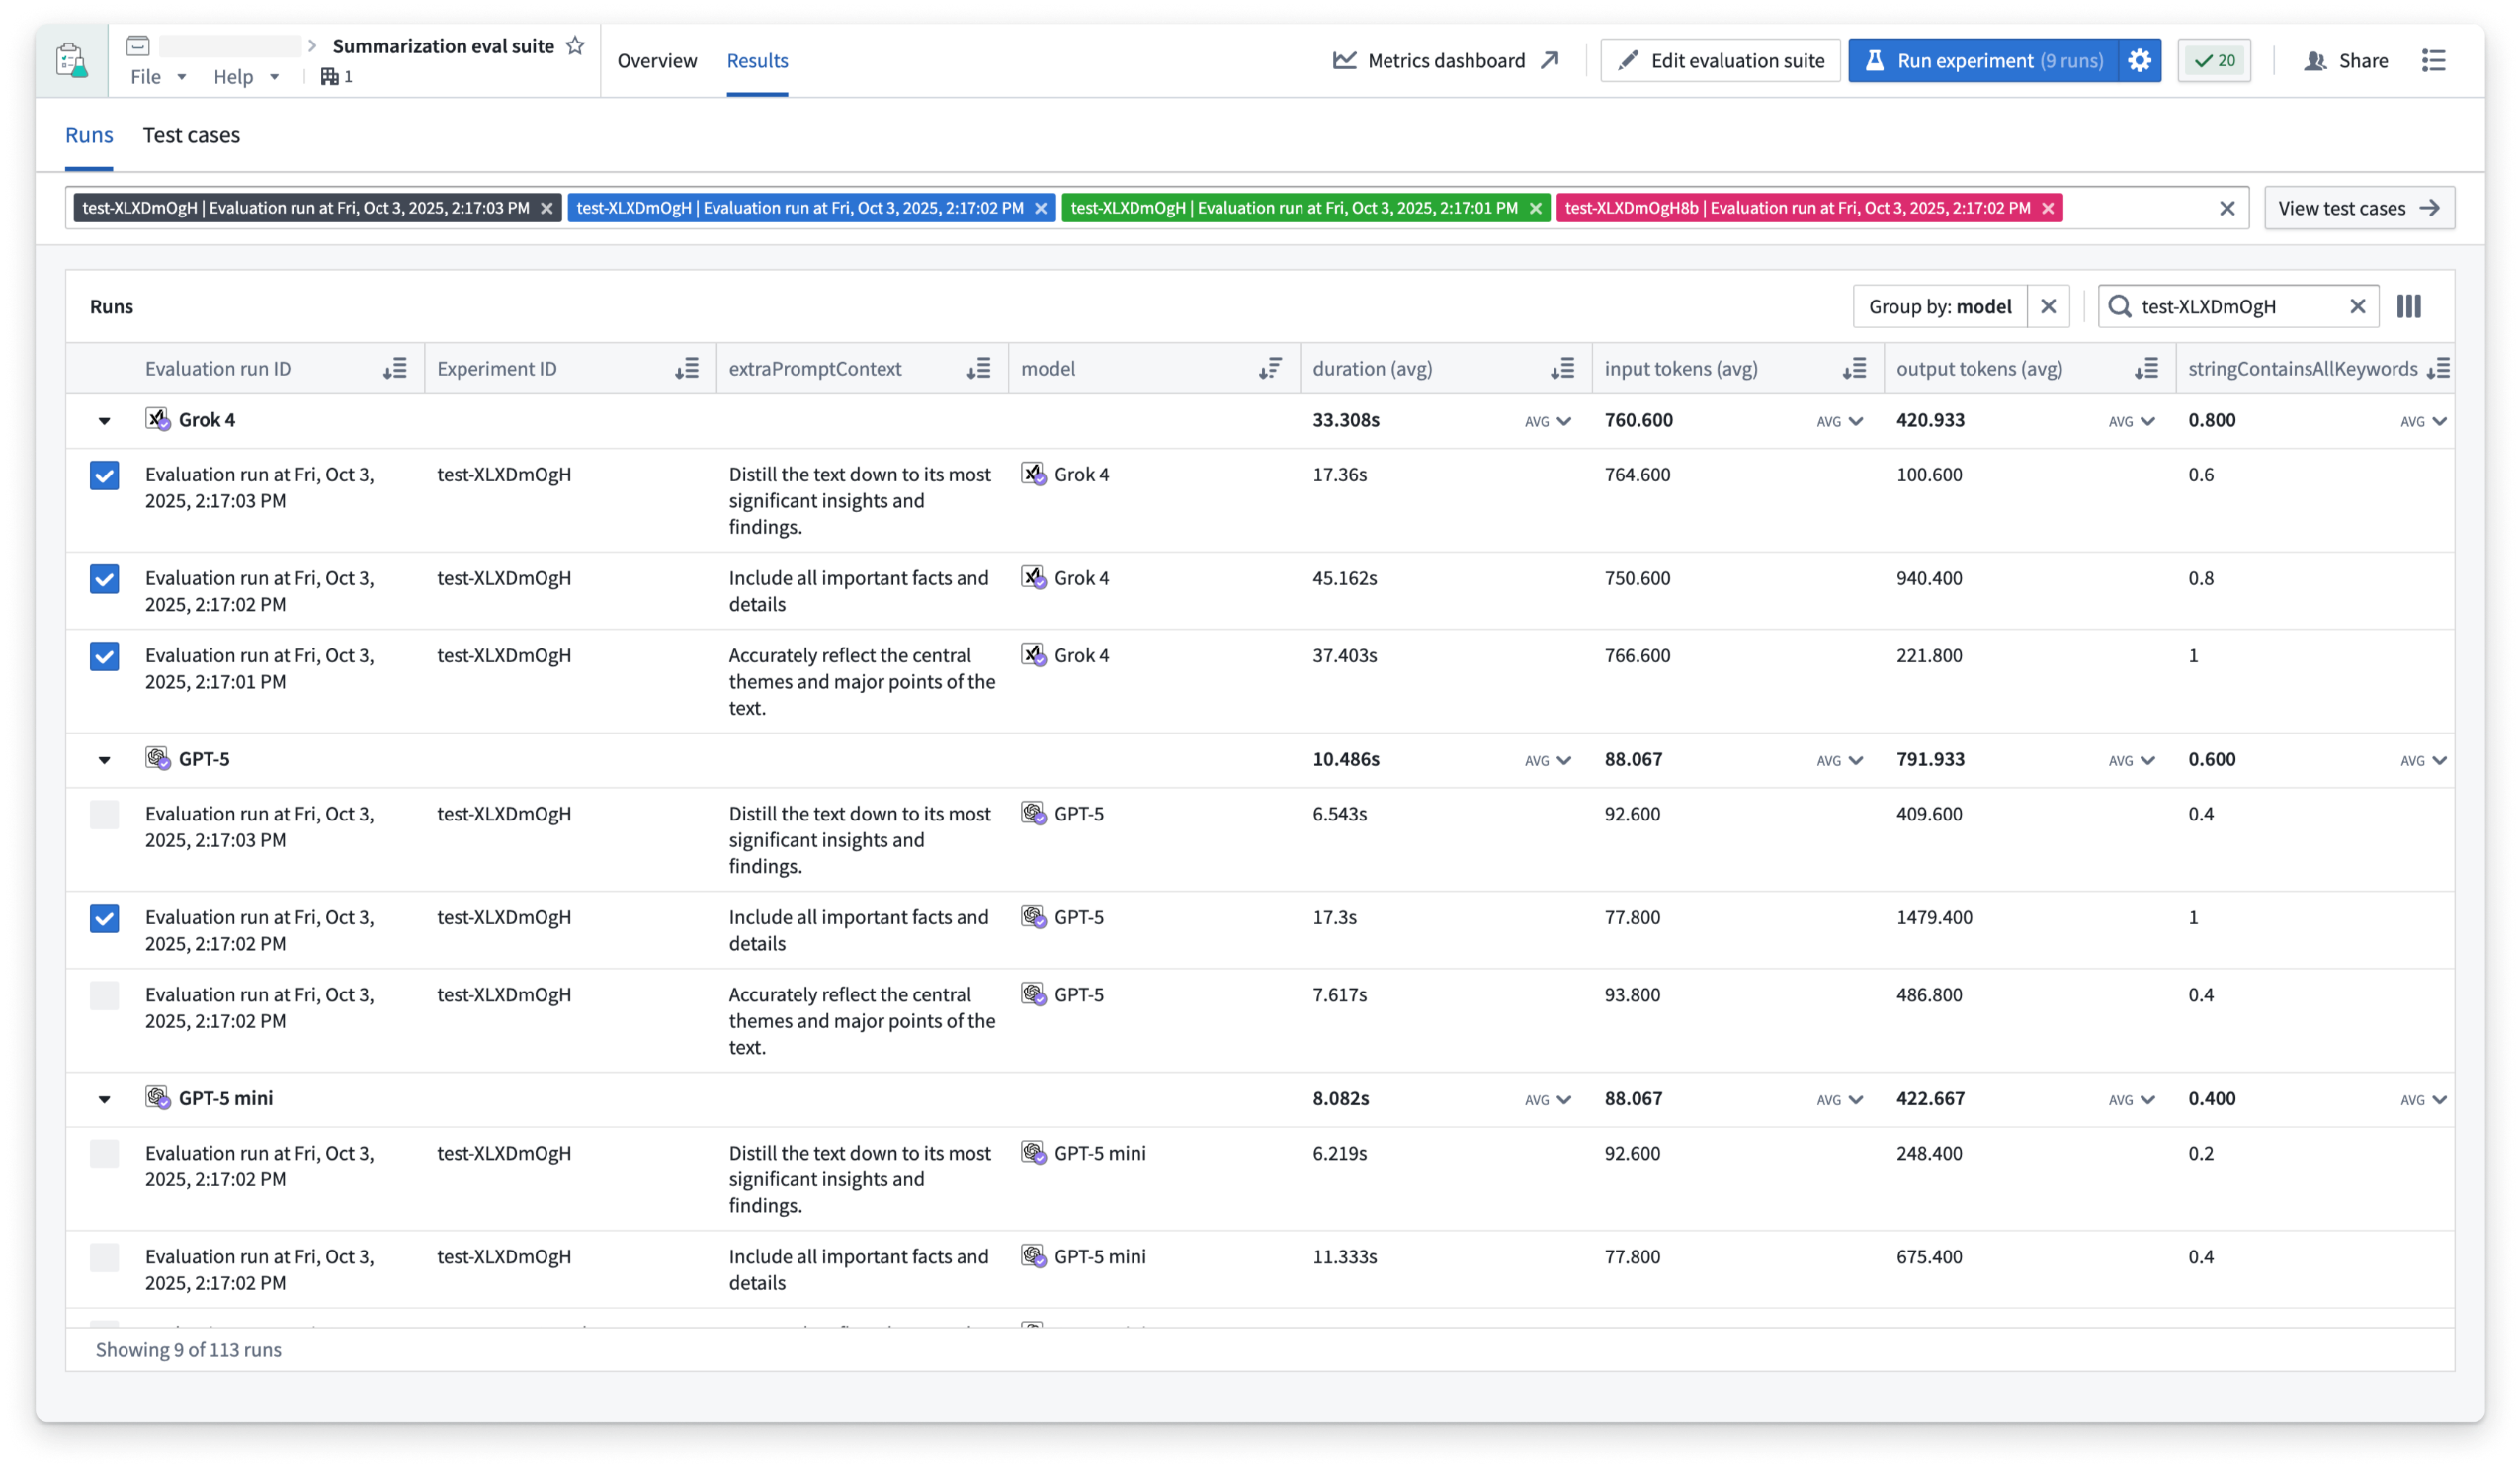Sort by the duration (avg) column icon
2520x1468 pixels.
pyautogui.click(x=1562, y=369)
